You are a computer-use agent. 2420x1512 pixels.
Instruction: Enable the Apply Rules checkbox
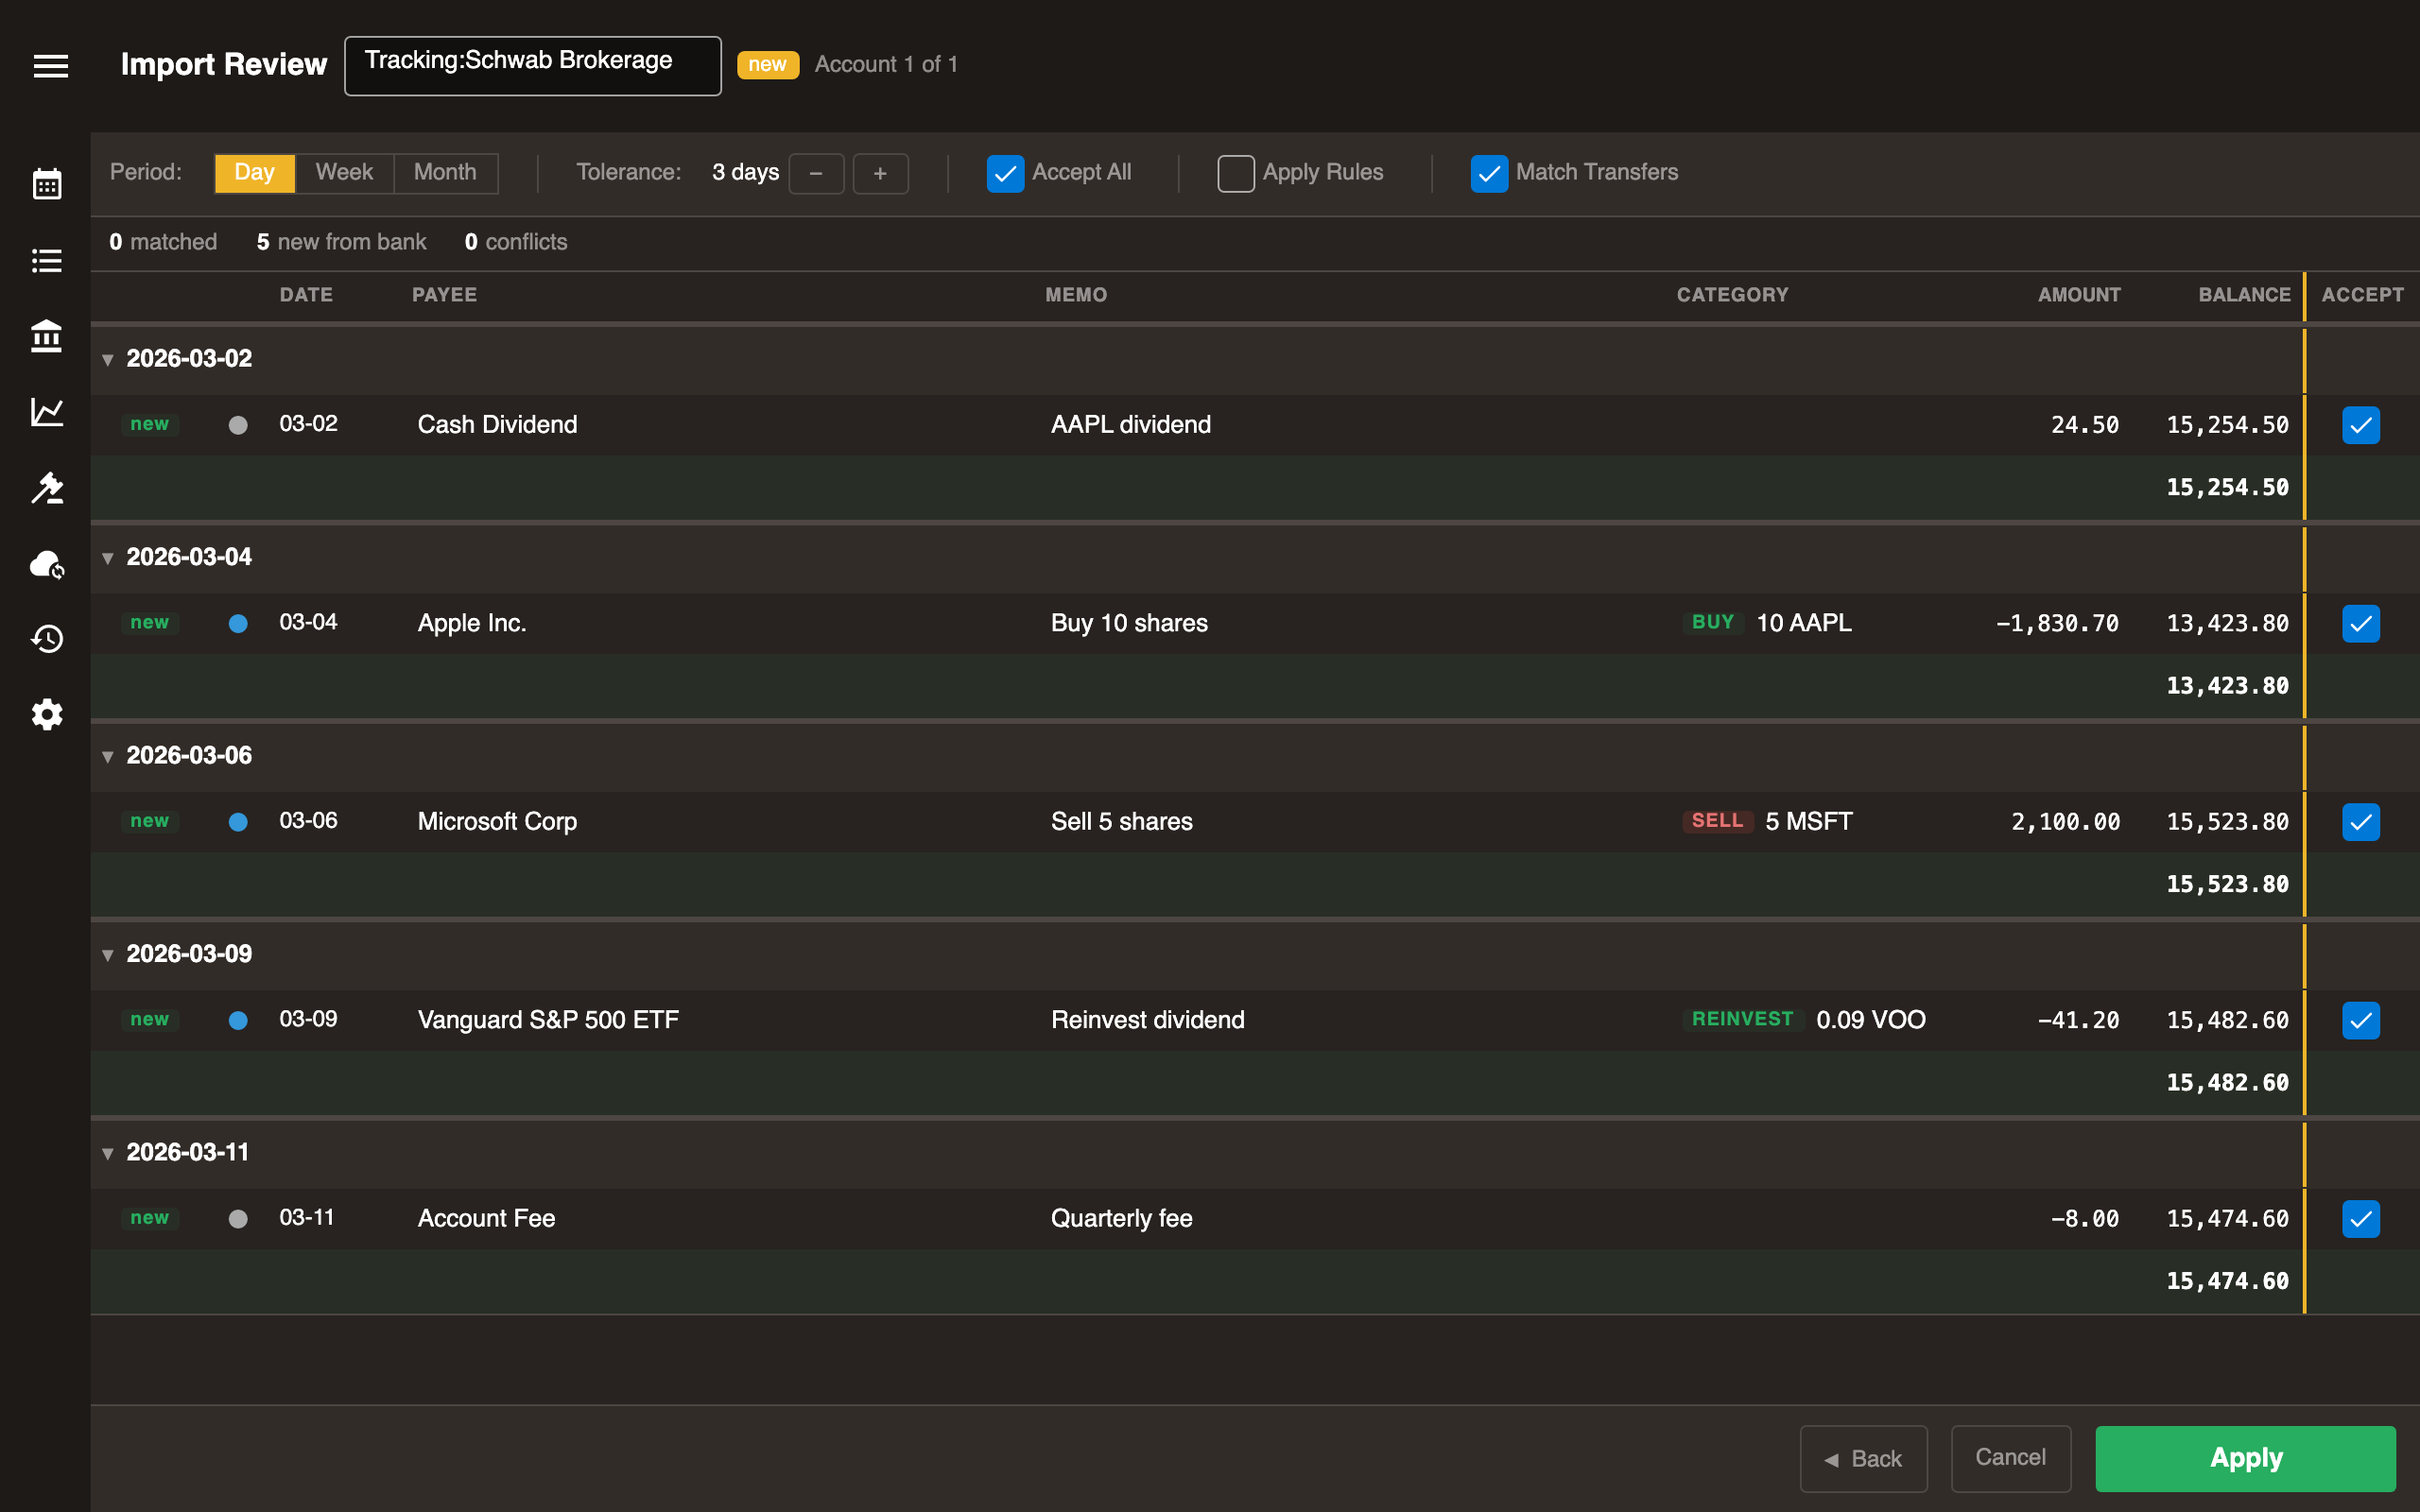pyautogui.click(x=1236, y=173)
